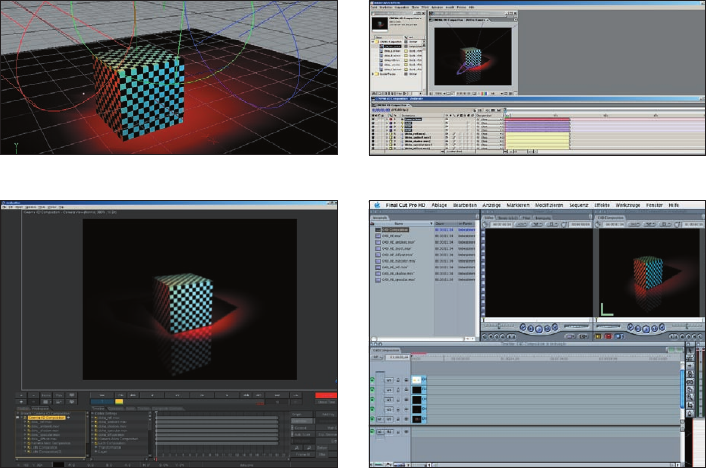The height and width of the screenshot is (468, 706).
Task: Open the Sequenz menu
Action: pos(579,205)
